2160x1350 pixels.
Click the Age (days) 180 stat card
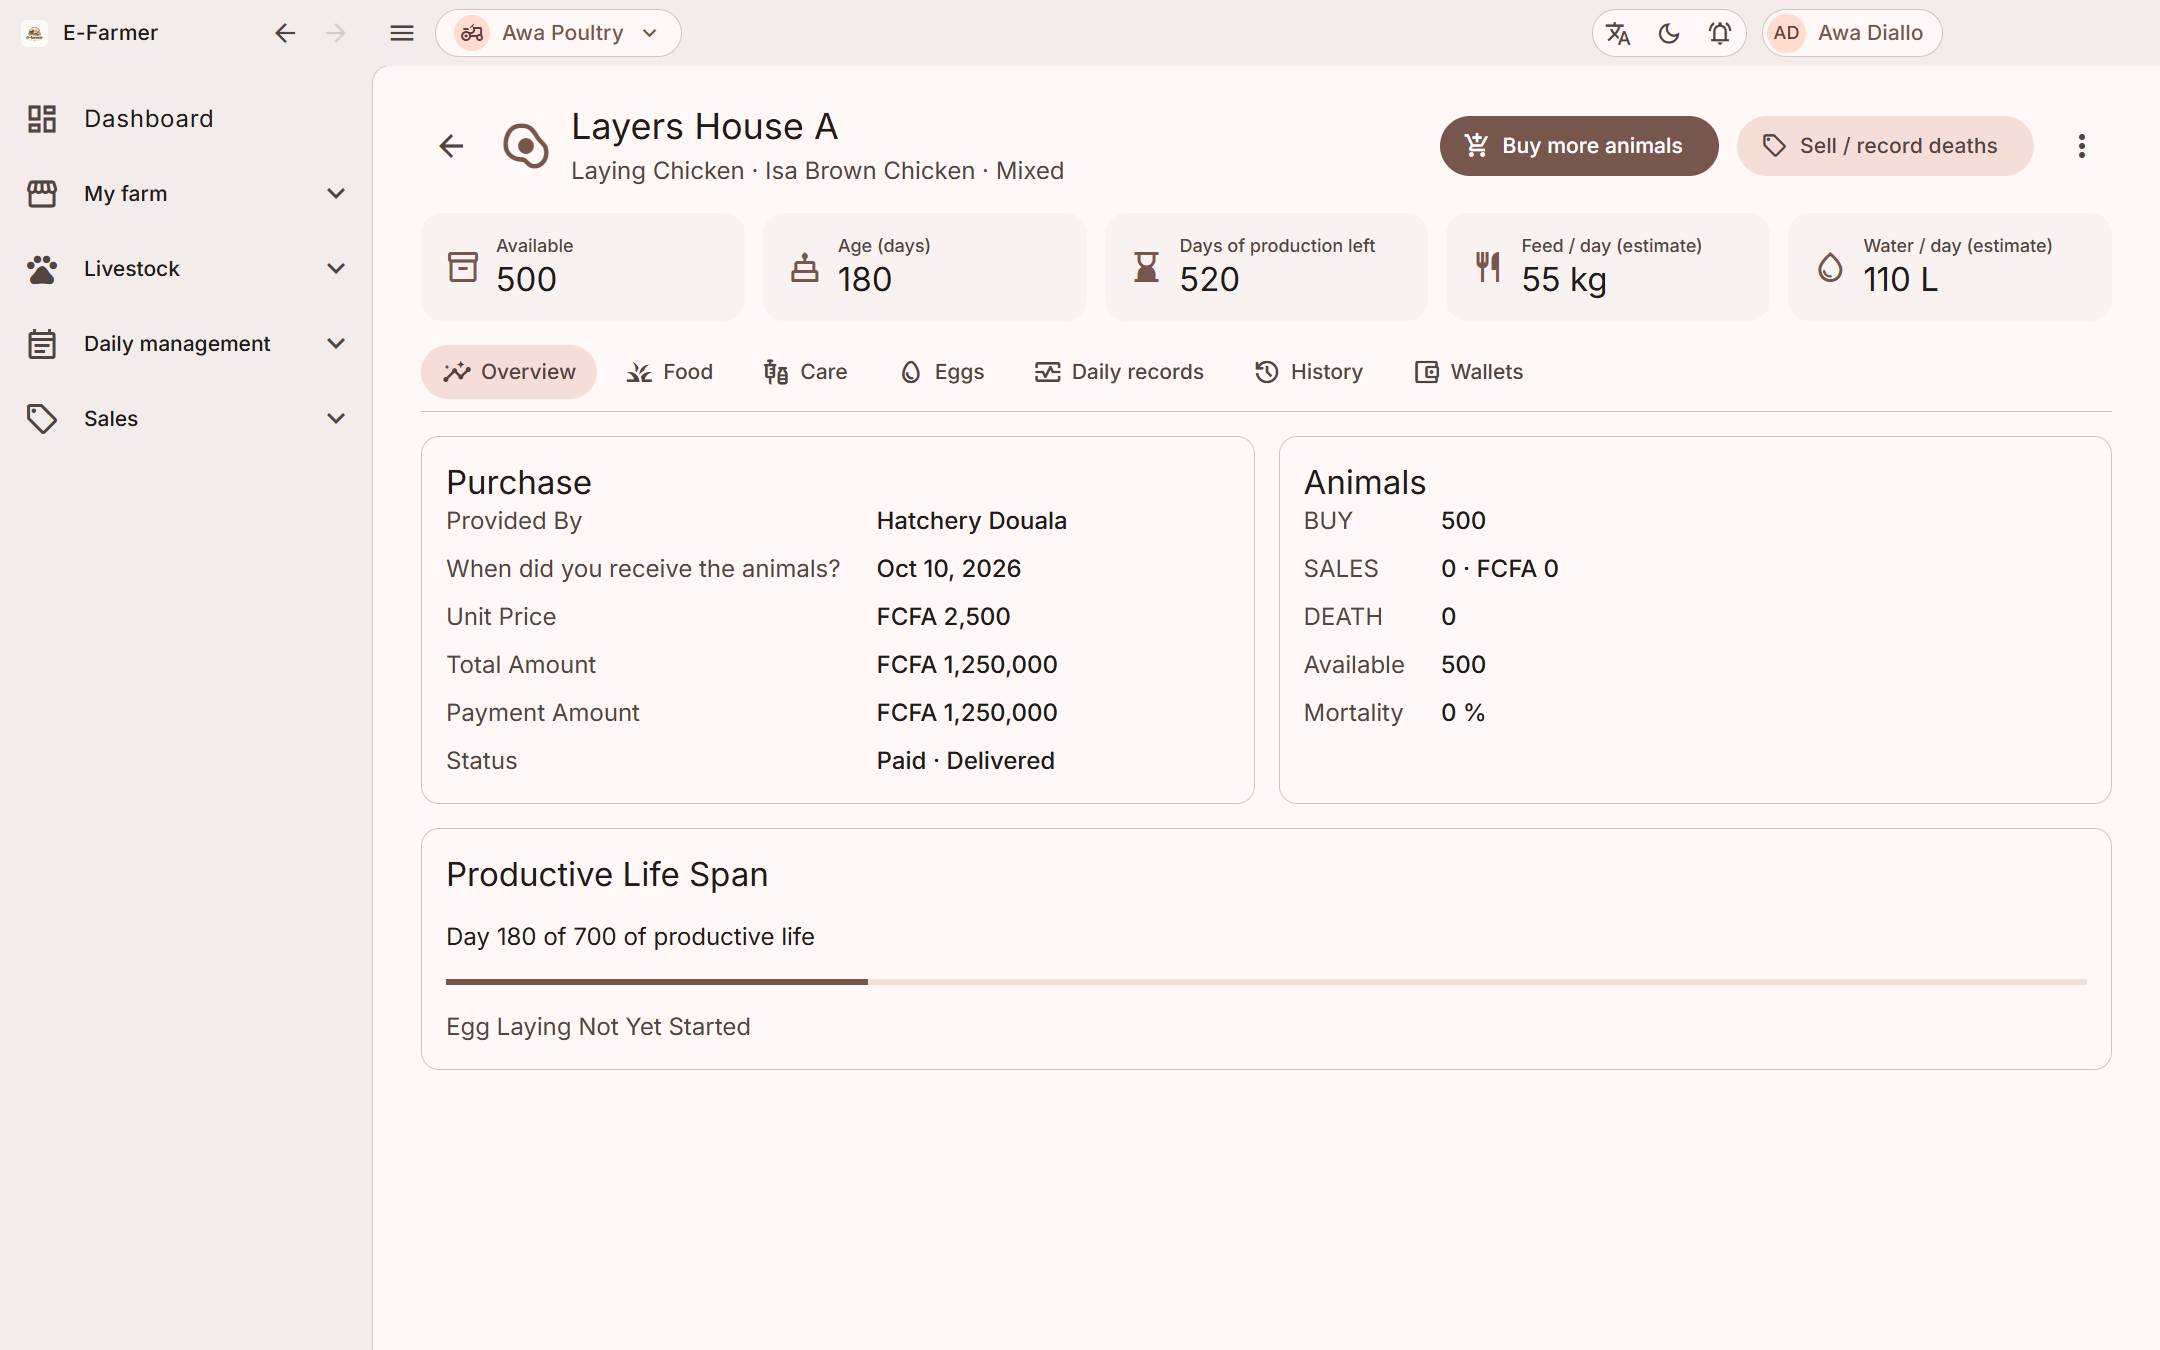[925, 267]
